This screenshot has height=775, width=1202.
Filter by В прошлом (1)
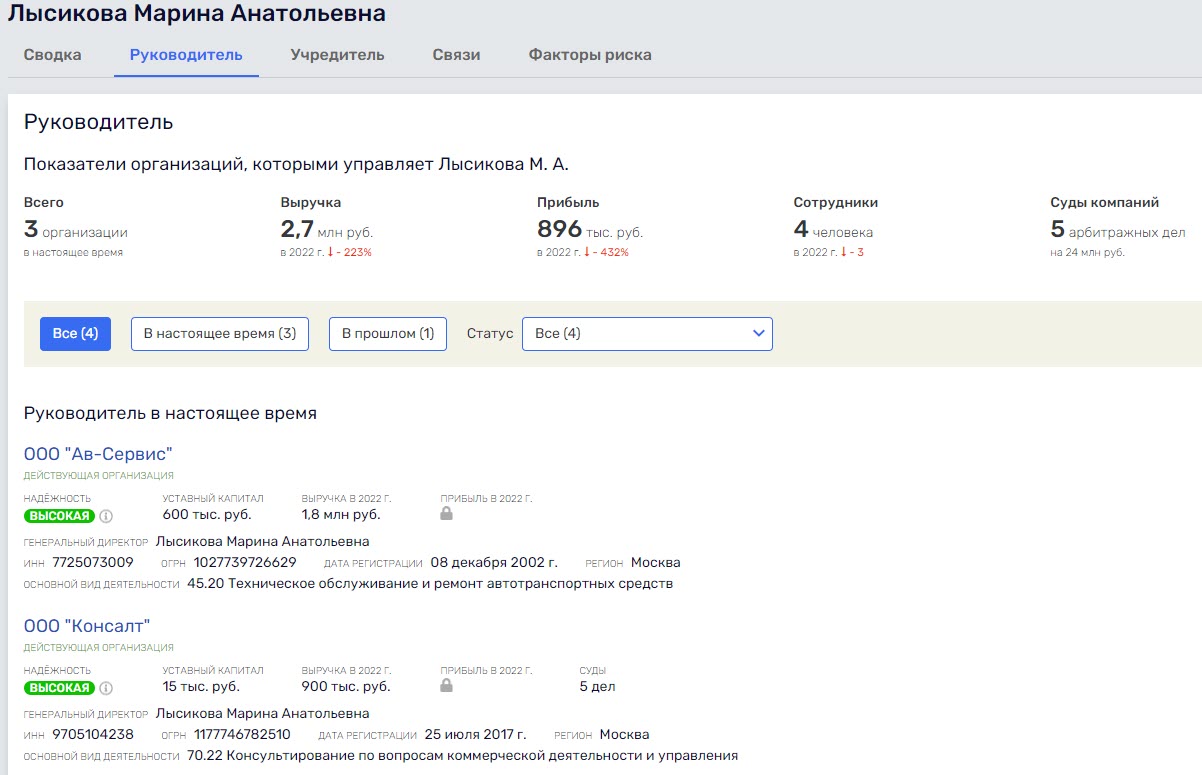pos(388,334)
